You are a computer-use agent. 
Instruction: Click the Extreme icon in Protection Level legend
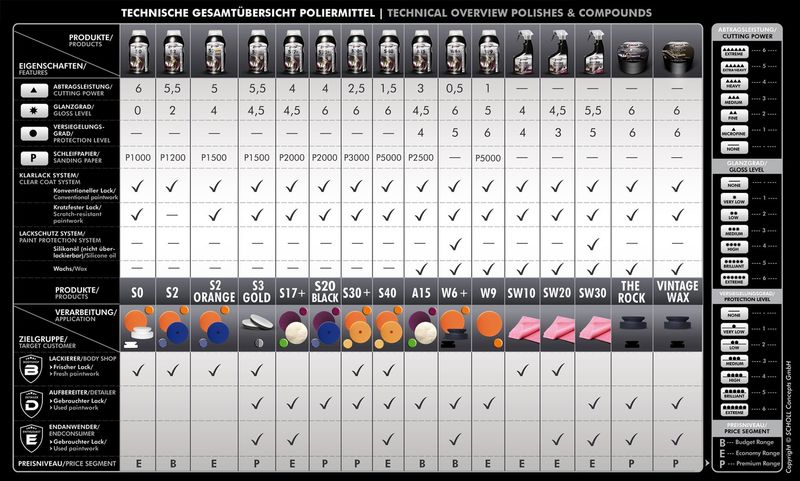[735, 409]
